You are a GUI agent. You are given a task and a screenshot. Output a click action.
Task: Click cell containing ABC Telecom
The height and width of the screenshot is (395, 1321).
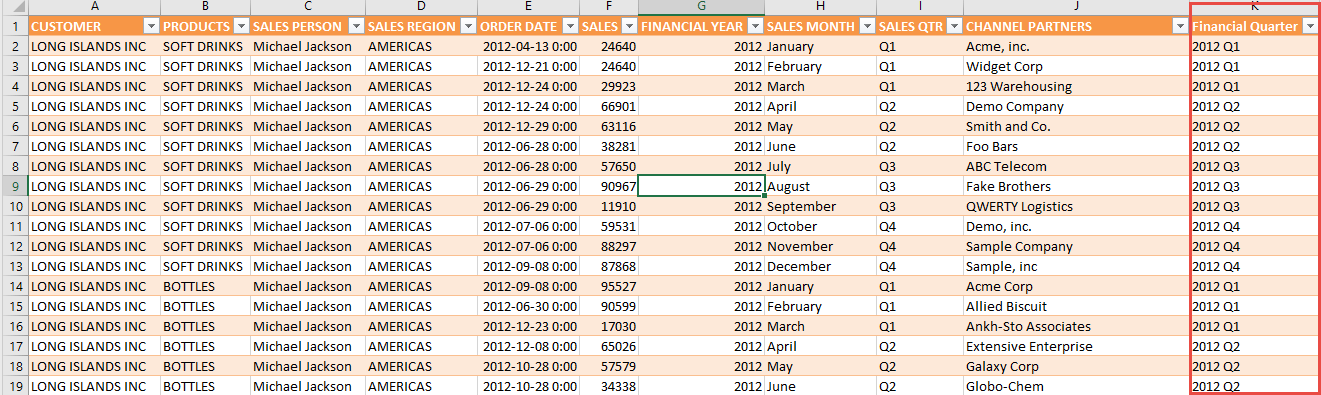1077,166
